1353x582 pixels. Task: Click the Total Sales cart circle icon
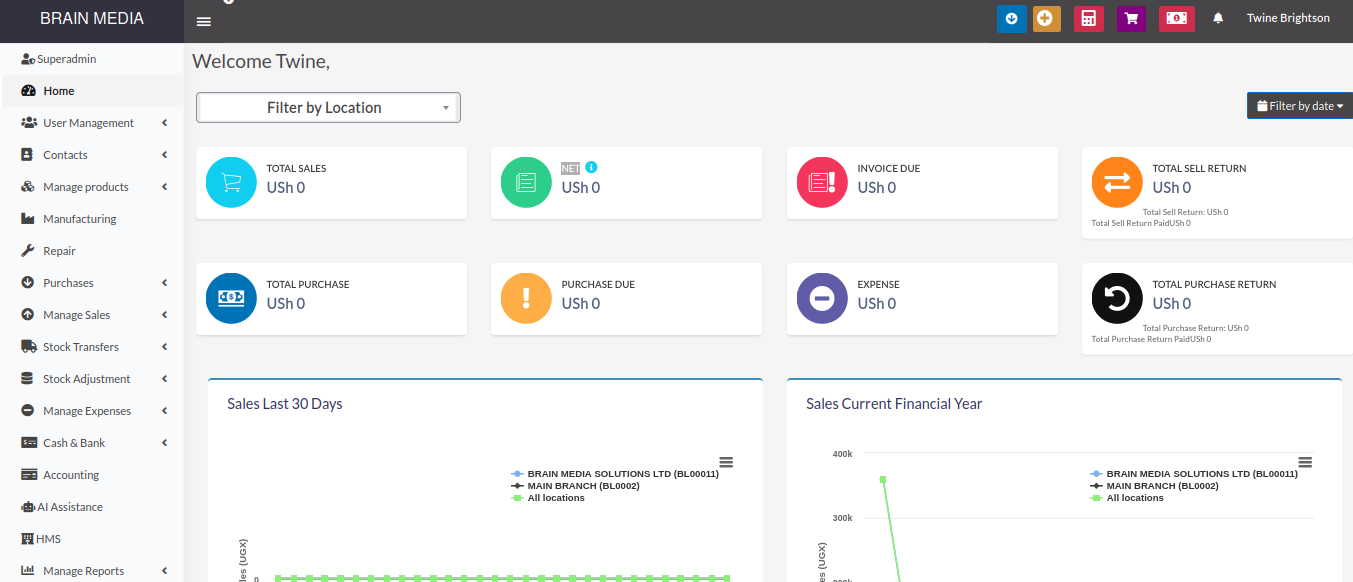(231, 183)
